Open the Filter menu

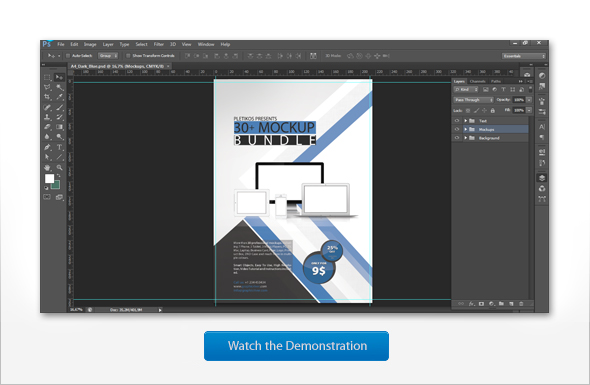158,44
